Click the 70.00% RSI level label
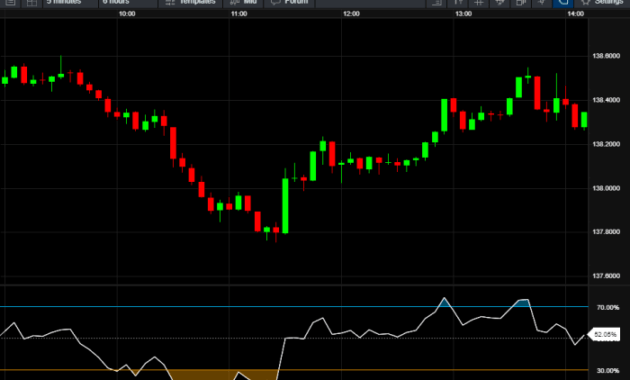Image resolution: width=630 pixels, height=380 pixels. pos(608,308)
